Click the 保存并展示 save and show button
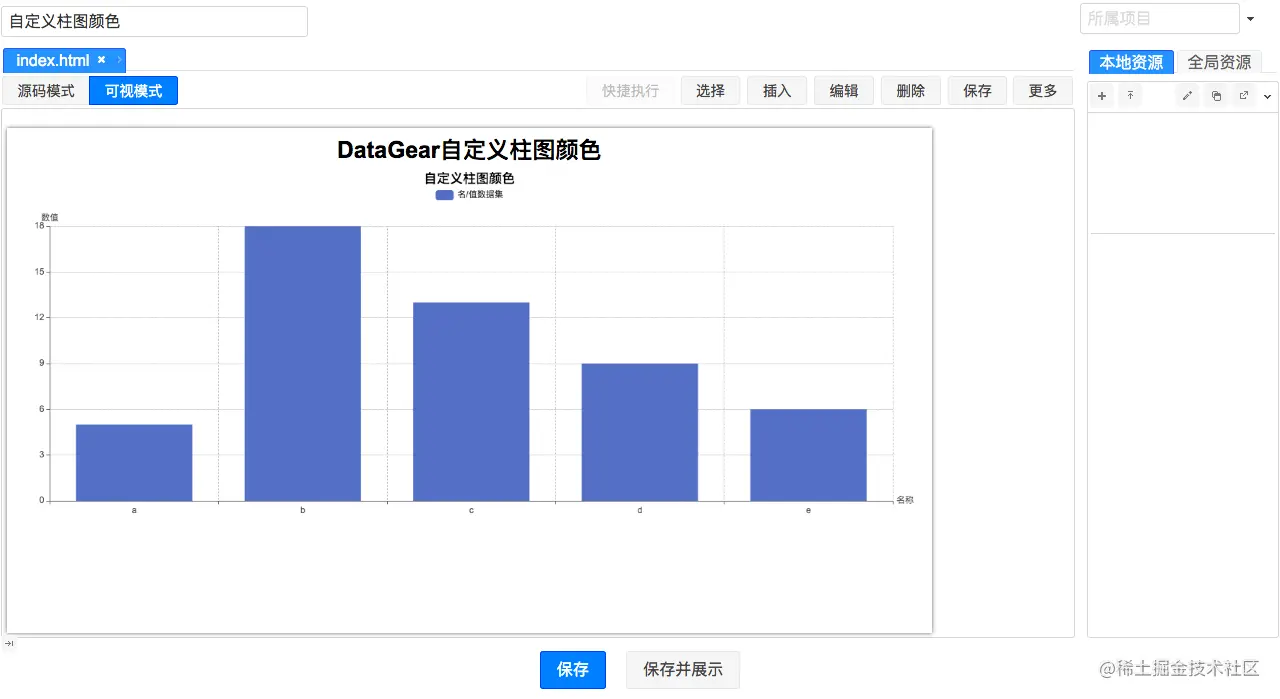 pos(683,670)
